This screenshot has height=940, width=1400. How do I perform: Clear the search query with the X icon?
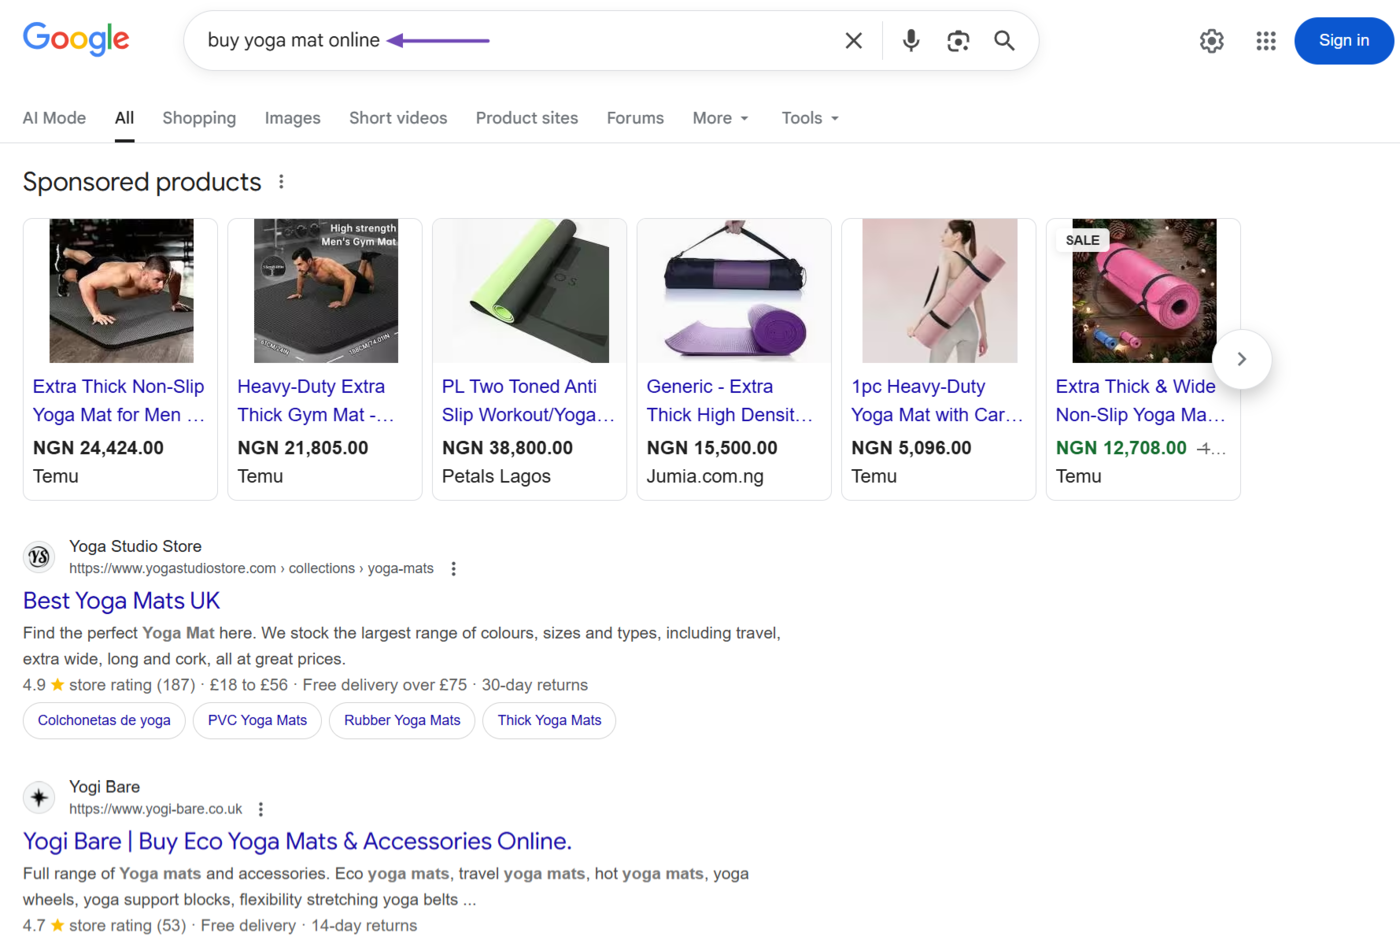tap(853, 40)
